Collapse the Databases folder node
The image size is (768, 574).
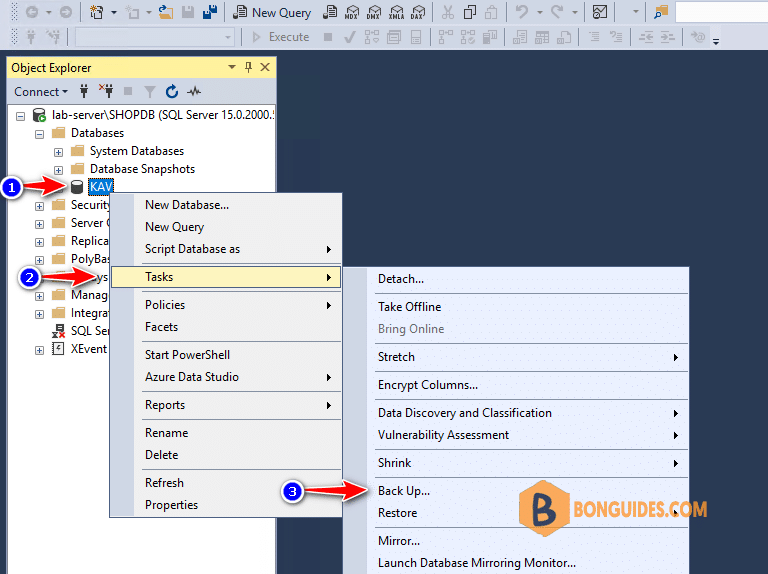tap(40, 134)
